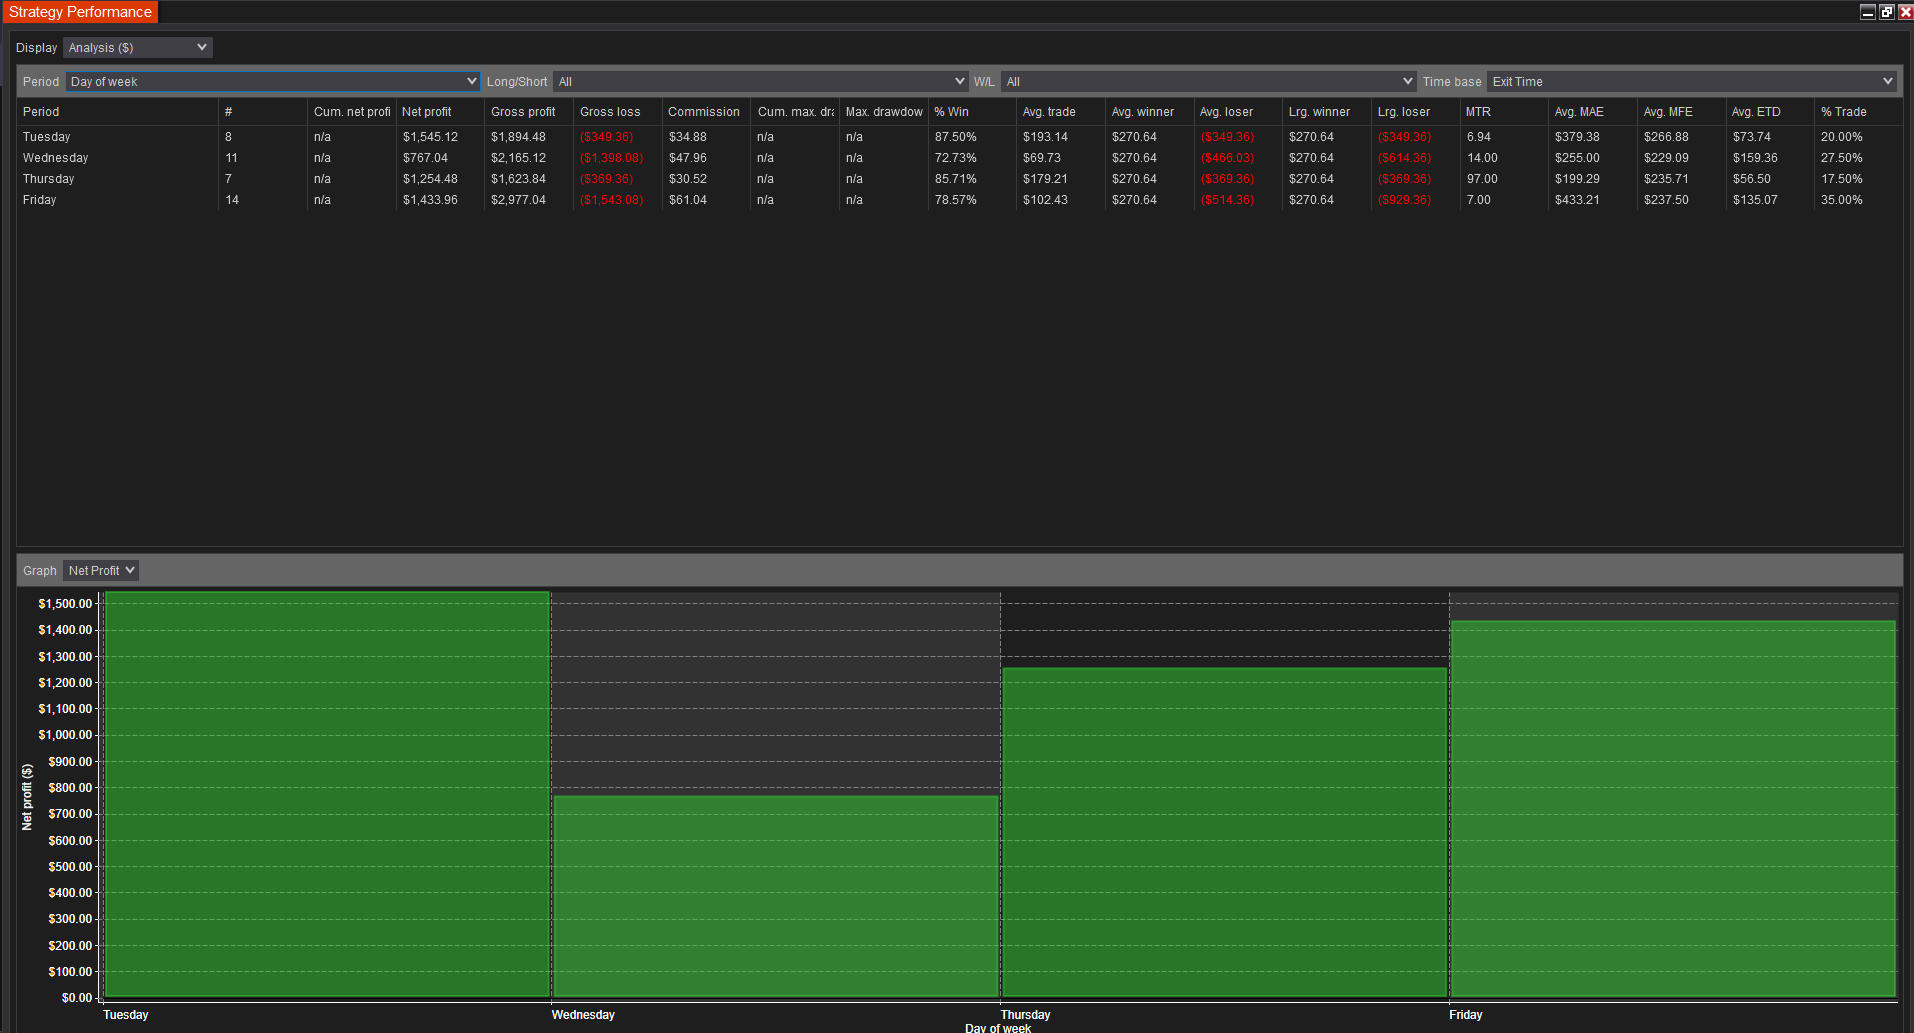Sort by the Avg. loser column header
Screen dimensions: 1914x1033
1238,112
